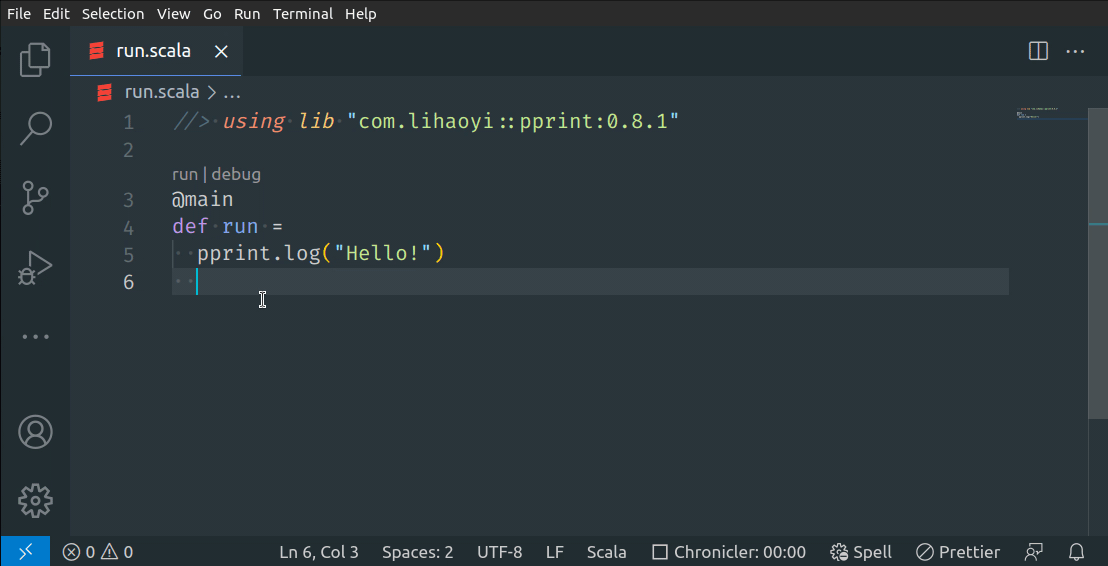This screenshot has width=1108, height=566.
Task: Click the run code lens above @main
Action: coord(184,175)
